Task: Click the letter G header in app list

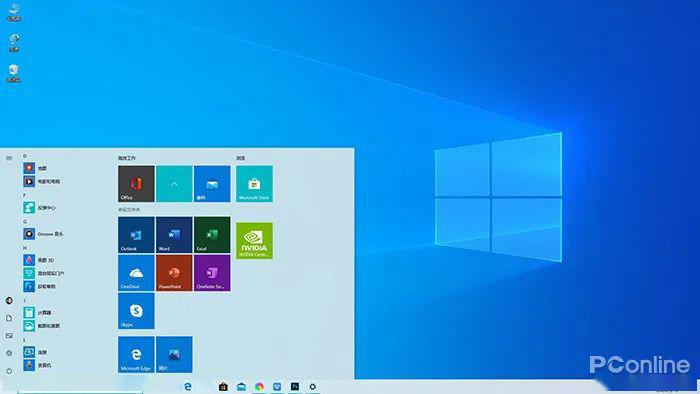Action: pos(25,221)
